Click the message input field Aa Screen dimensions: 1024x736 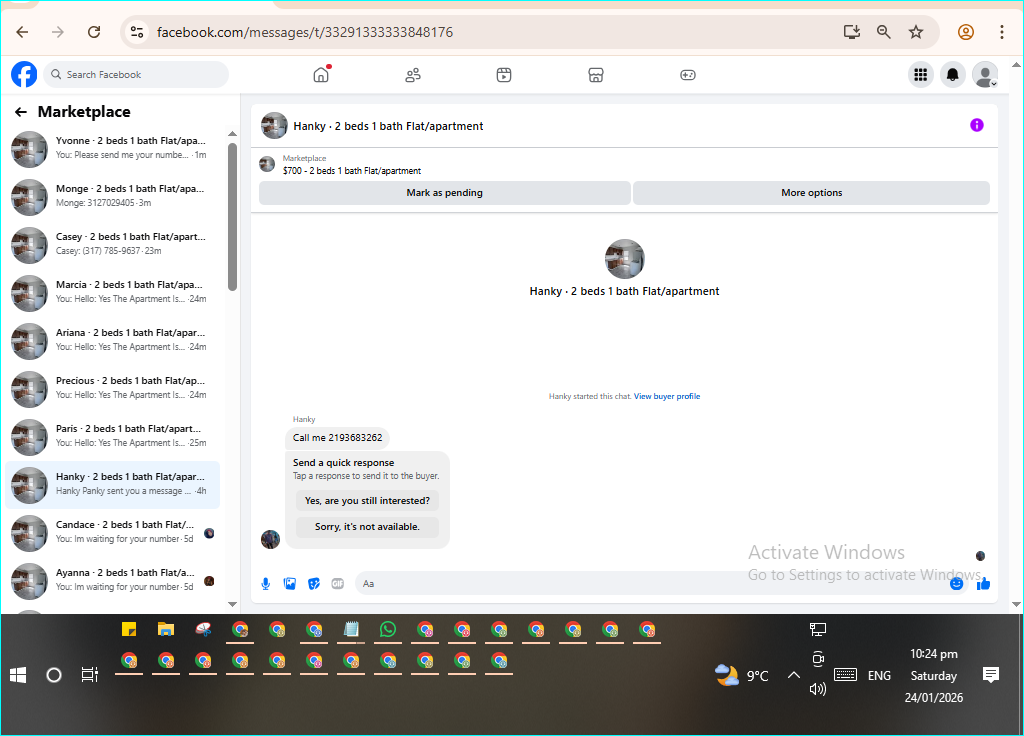pos(650,584)
